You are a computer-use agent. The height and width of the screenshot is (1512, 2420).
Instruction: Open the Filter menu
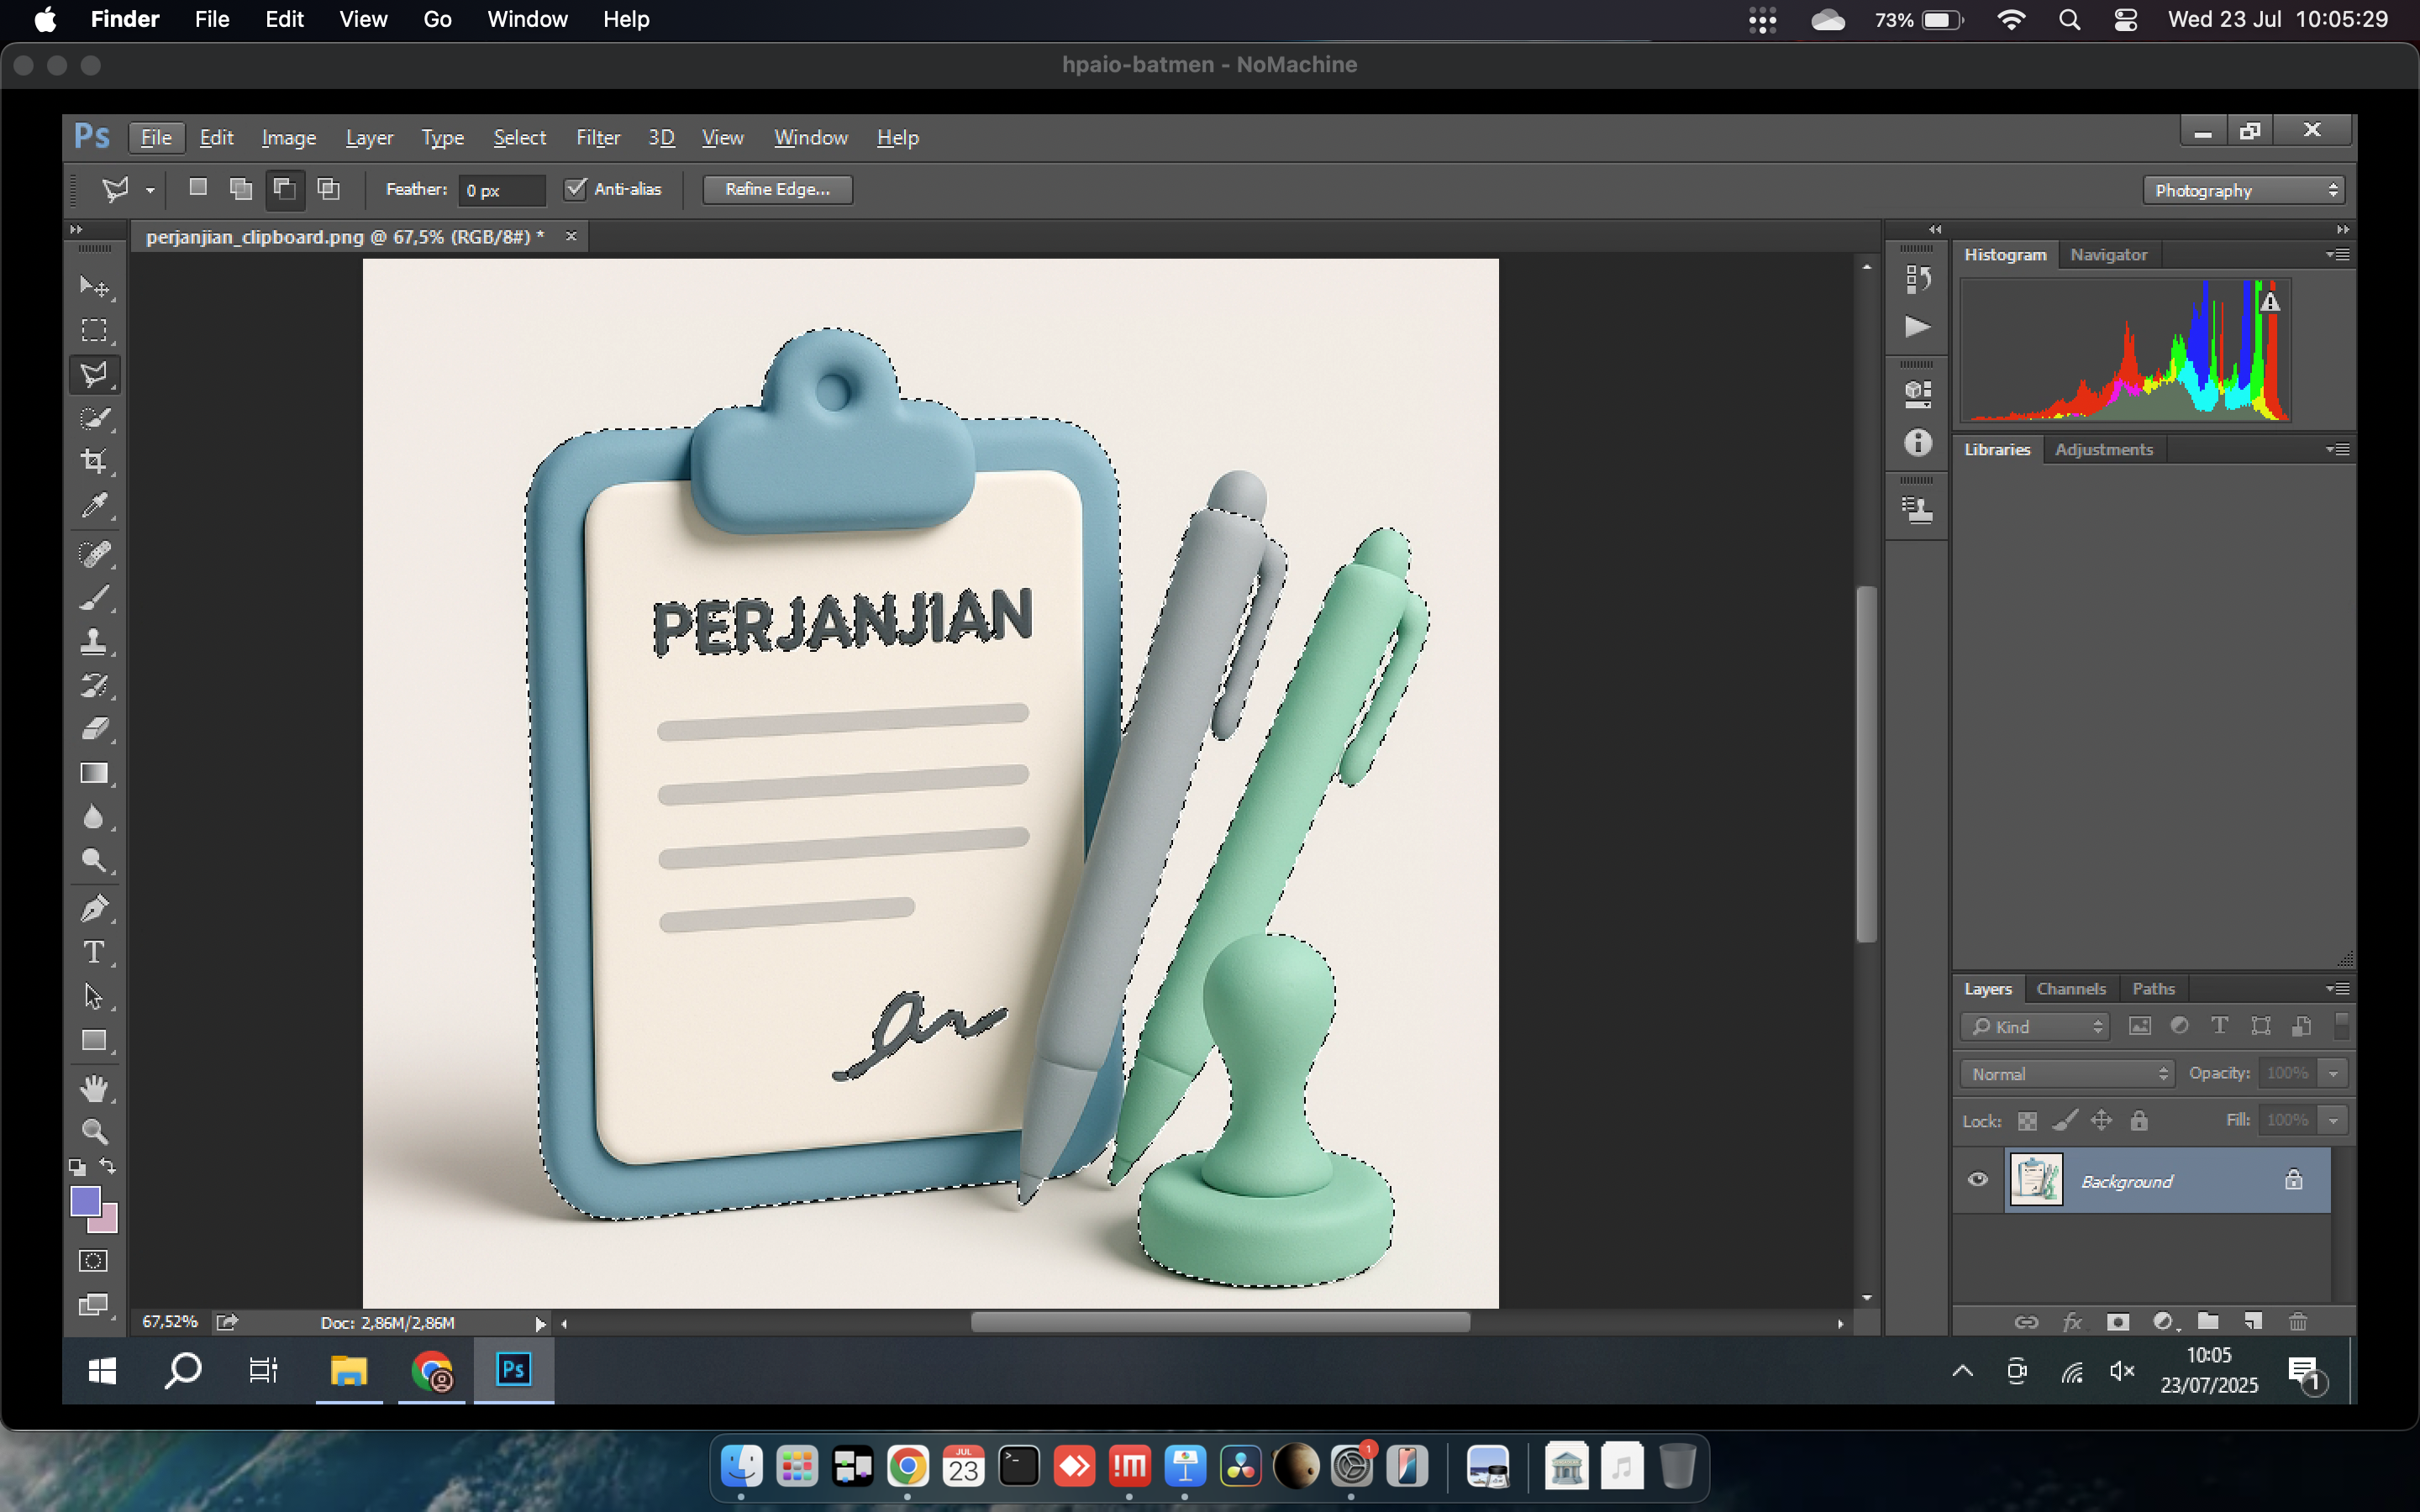click(x=597, y=138)
